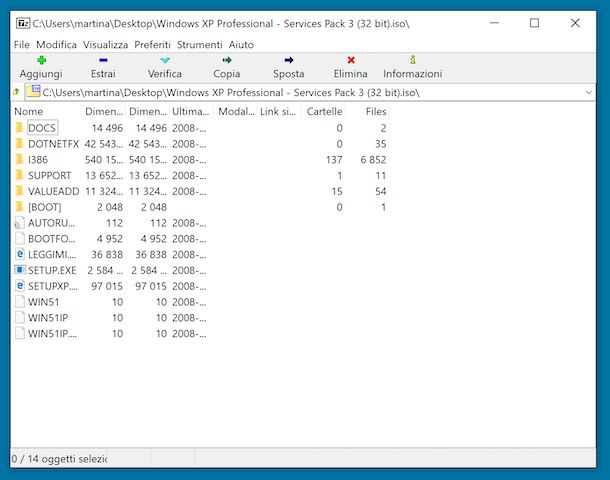Select the DOTNETFX folder name
The image size is (610, 480).
pos(53,144)
